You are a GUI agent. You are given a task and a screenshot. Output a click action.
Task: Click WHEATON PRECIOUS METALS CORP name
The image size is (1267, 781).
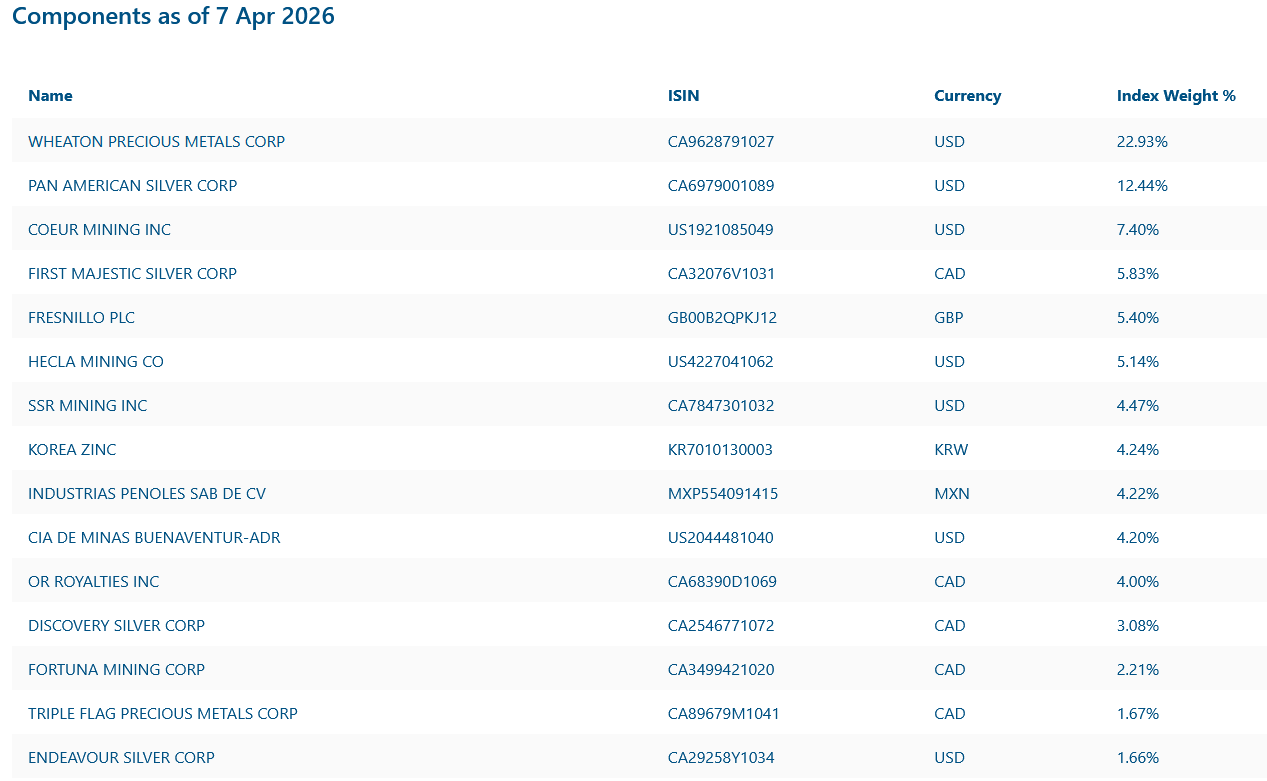tap(156, 142)
